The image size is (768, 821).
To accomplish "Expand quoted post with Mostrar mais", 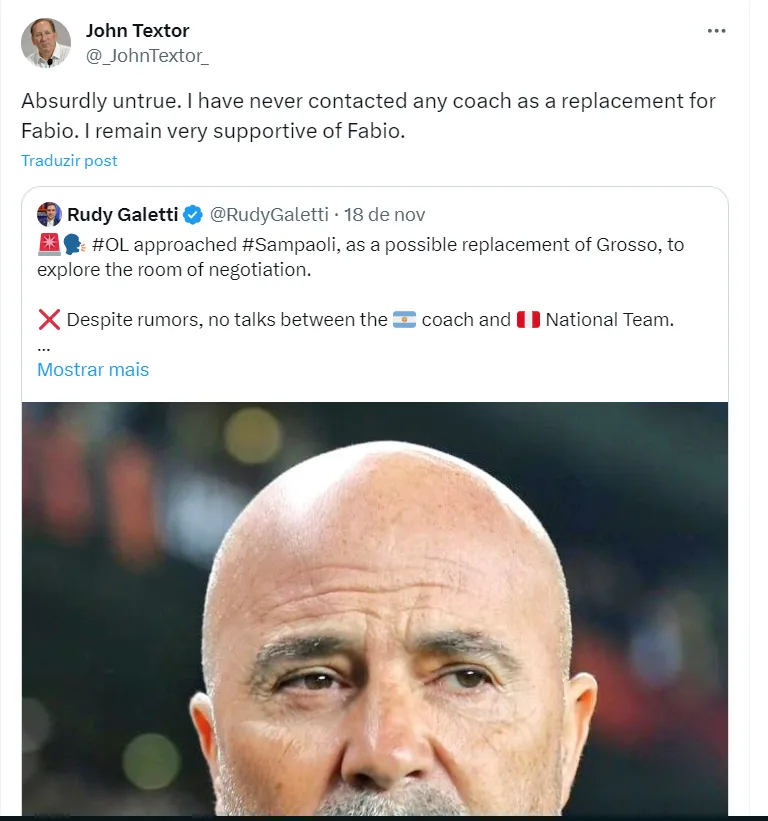I will (93, 370).
